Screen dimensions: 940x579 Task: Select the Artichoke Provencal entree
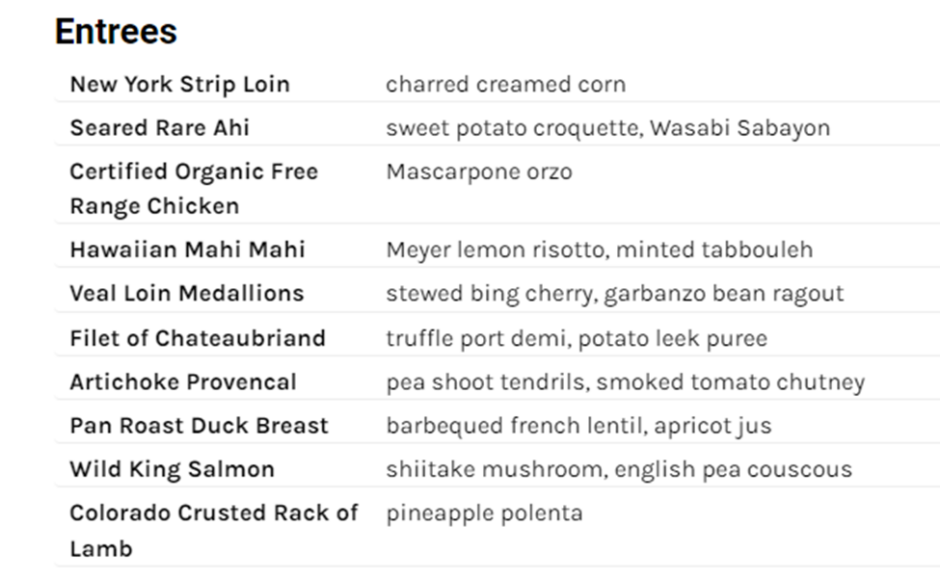point(183,382)
